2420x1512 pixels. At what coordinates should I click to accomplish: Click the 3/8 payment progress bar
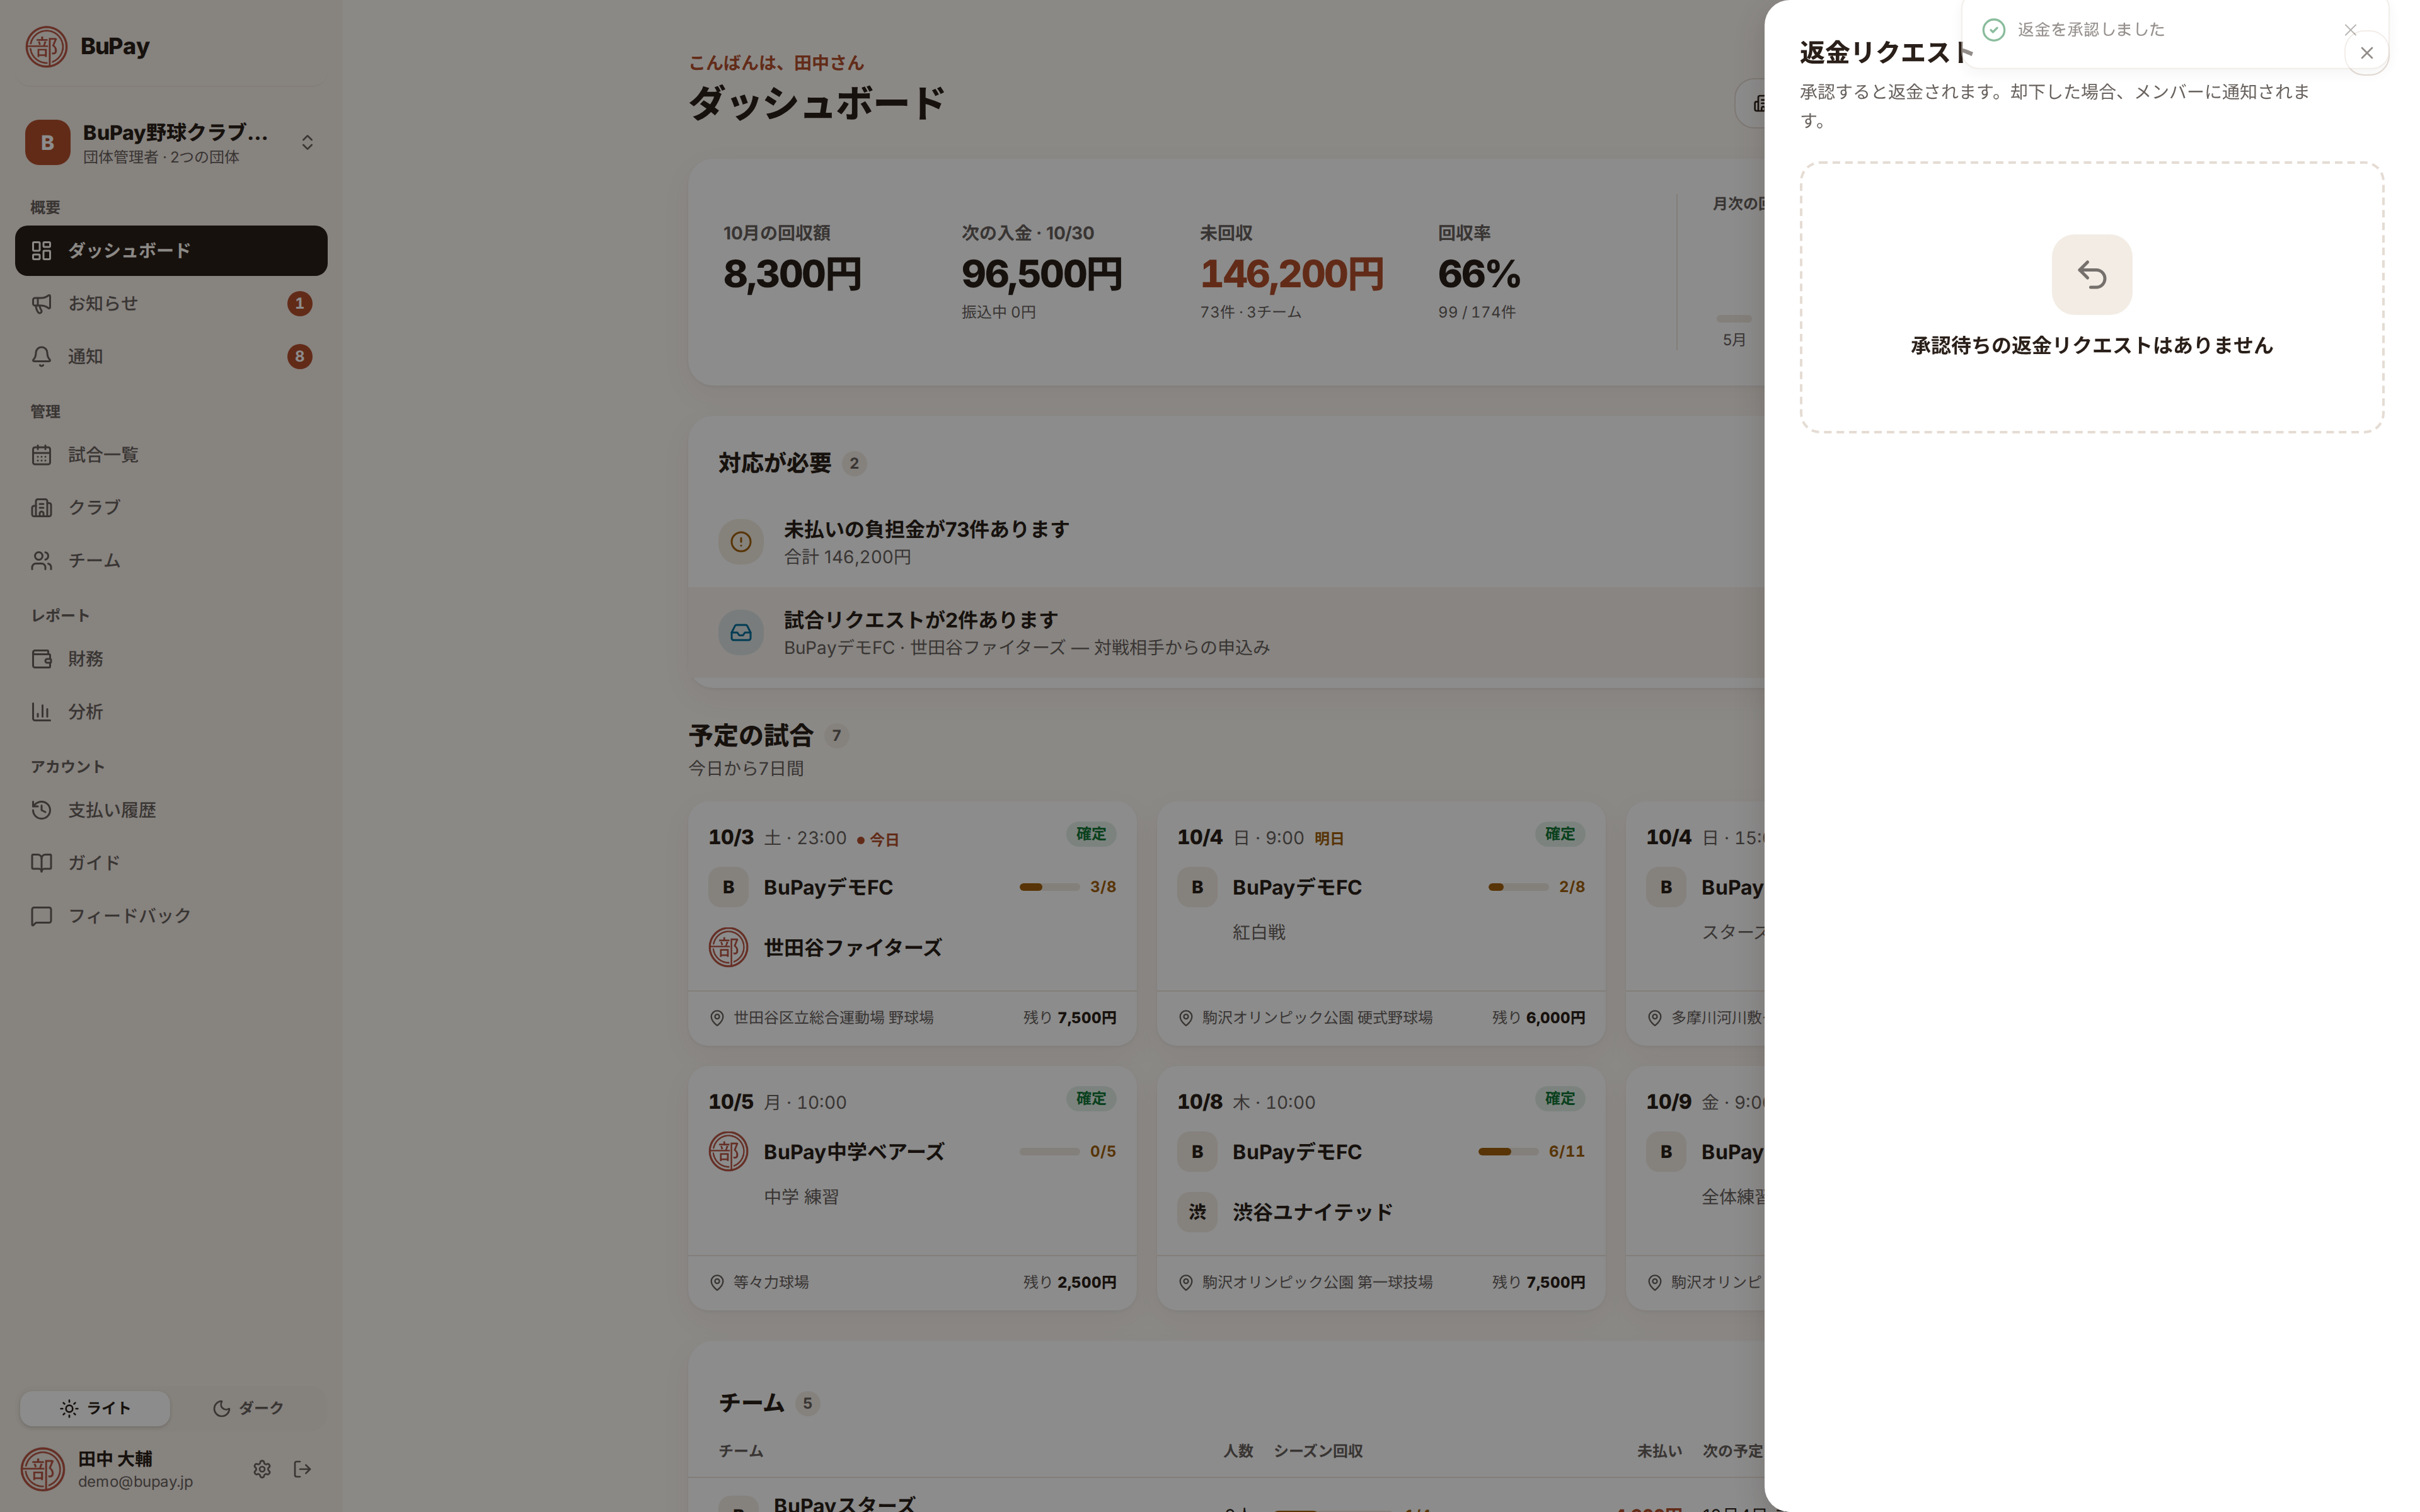pyautogui.click(x=1049, y=887)
